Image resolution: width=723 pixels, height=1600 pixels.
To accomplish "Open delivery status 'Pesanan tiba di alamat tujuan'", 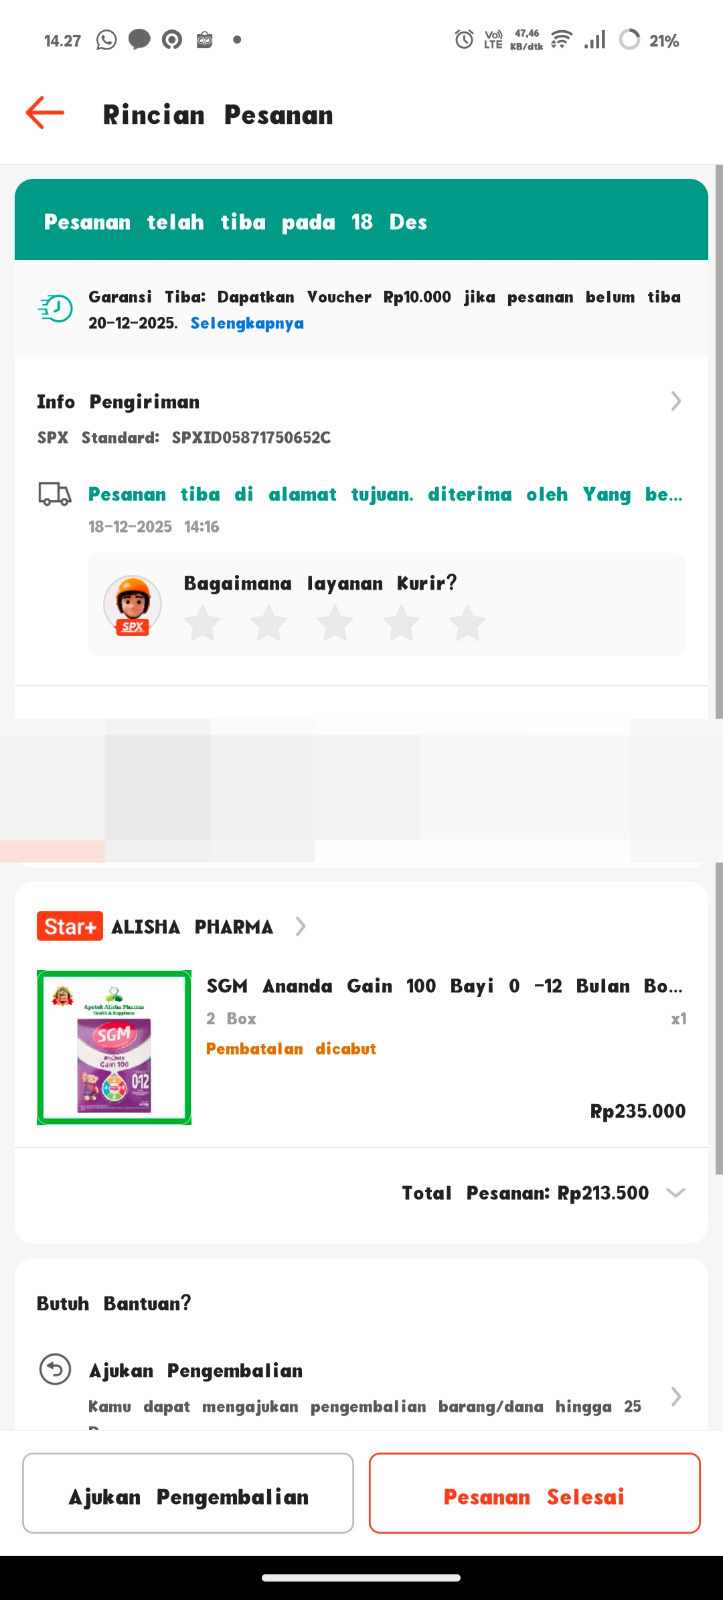I will click(385, 494).
